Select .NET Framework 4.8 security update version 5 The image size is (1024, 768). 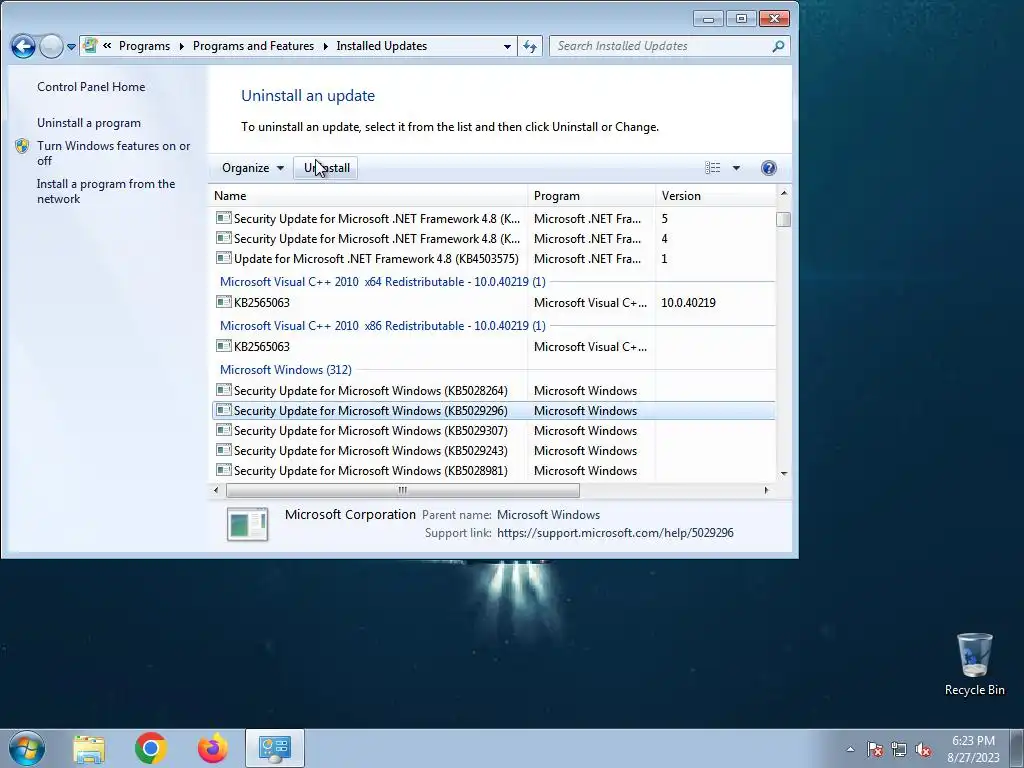pyautogui.click(x=494, y=219)
